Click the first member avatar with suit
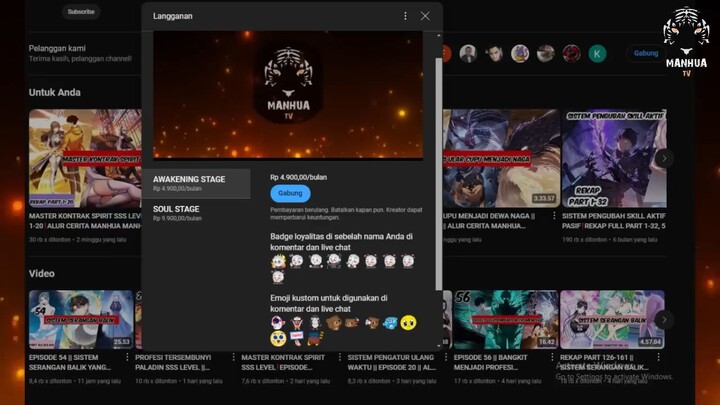 [x=468, y=54]
